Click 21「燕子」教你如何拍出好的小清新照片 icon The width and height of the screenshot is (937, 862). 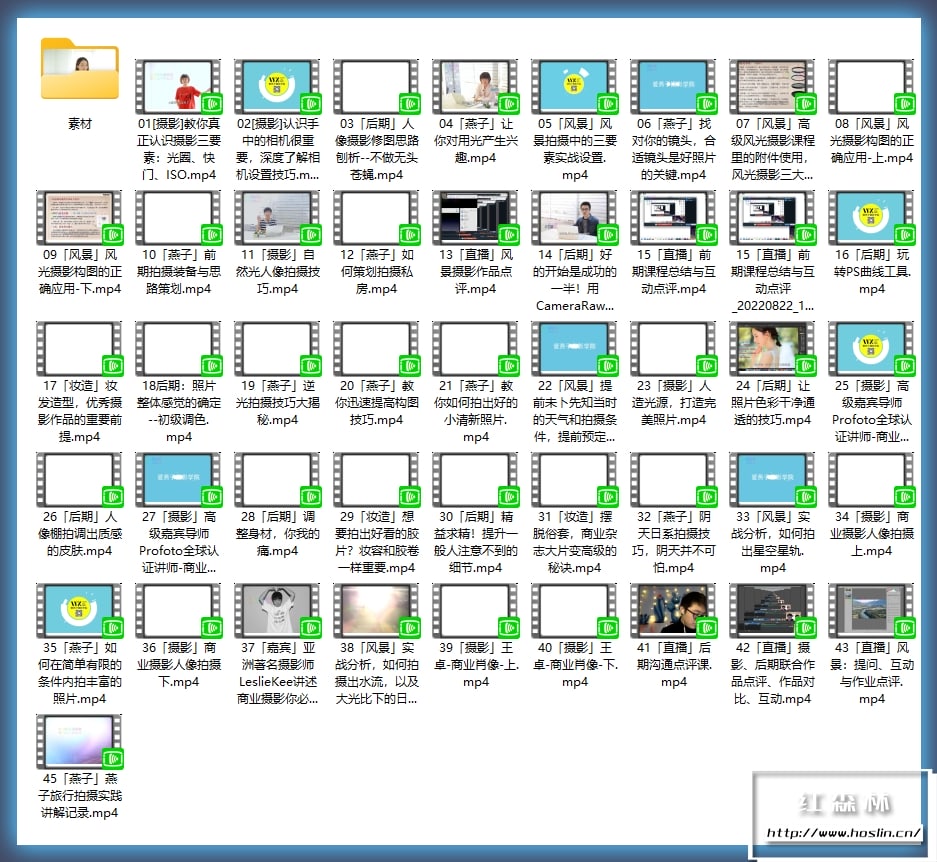tap(475, 349)
